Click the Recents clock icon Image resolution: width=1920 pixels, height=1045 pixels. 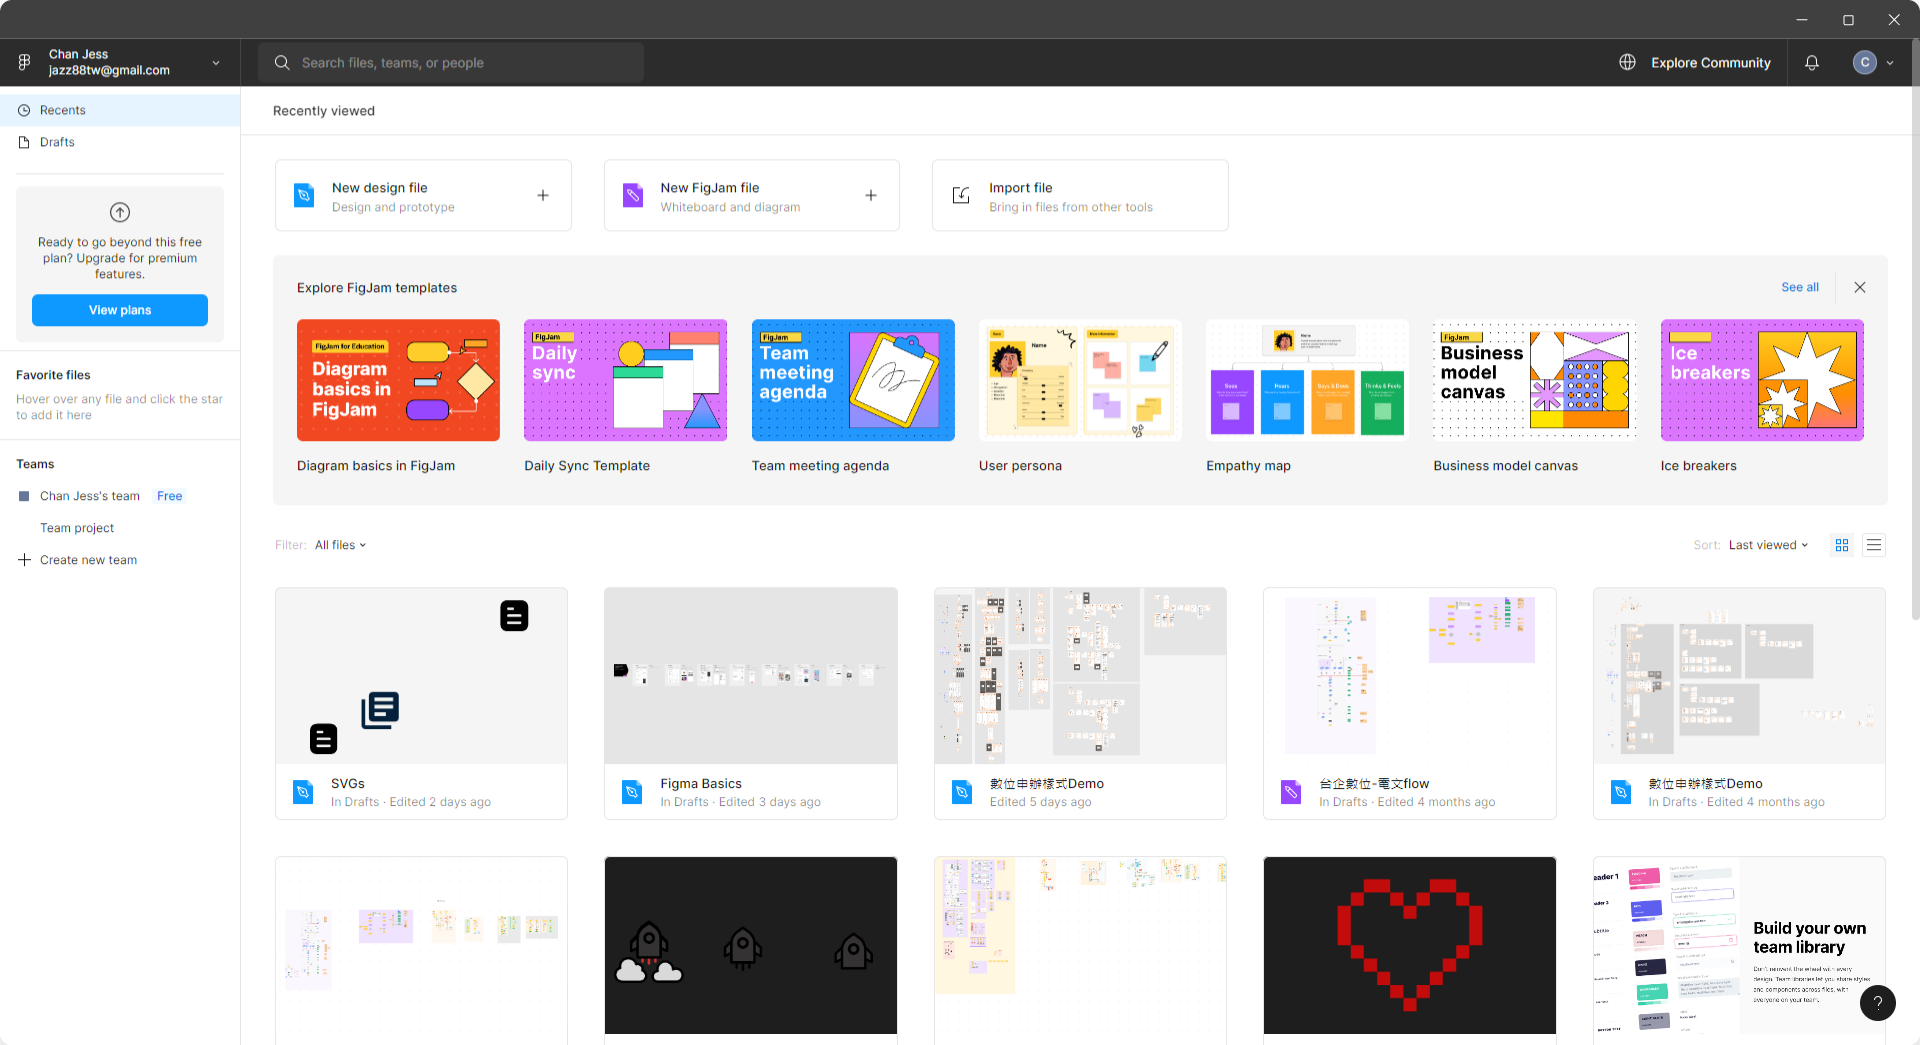point(24,110)
